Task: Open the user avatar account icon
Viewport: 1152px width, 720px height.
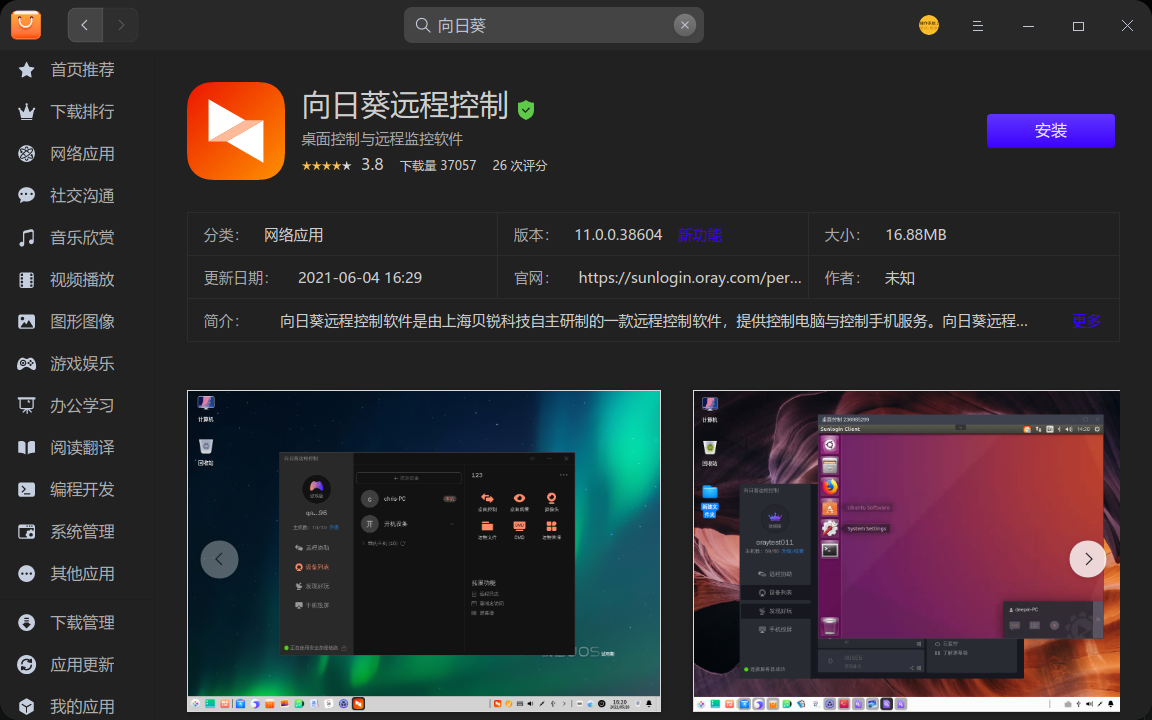Action: point(929,25)
